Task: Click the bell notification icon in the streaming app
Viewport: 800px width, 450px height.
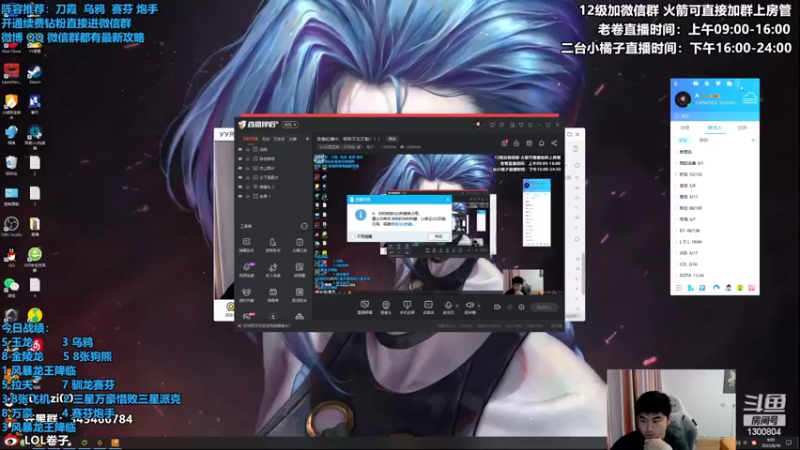Action: pyautogui.click(x=541, y=143)
